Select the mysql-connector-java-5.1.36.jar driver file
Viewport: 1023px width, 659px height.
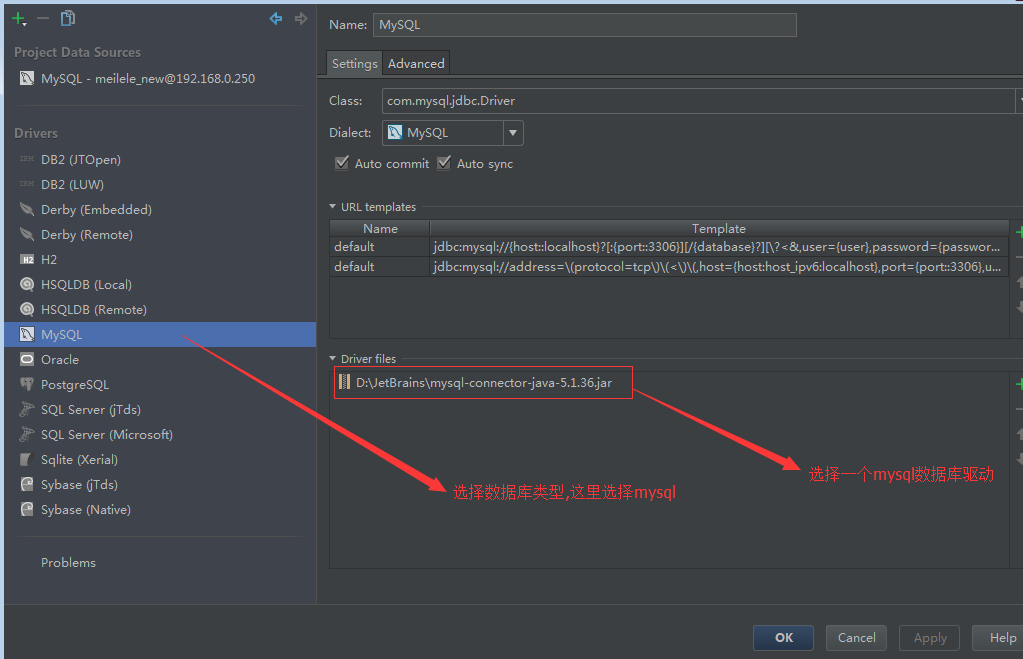pyautogui.click(x=483, y=382)
